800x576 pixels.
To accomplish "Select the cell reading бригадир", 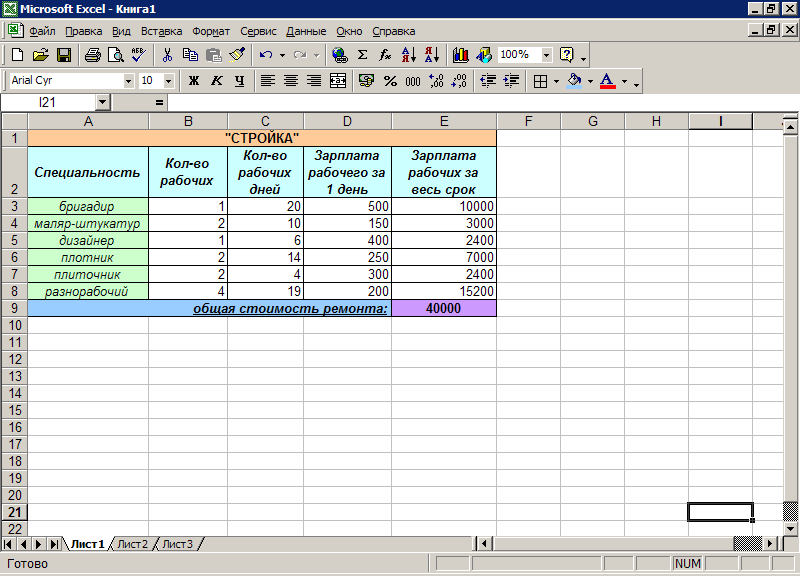I will tap(88, 206).
